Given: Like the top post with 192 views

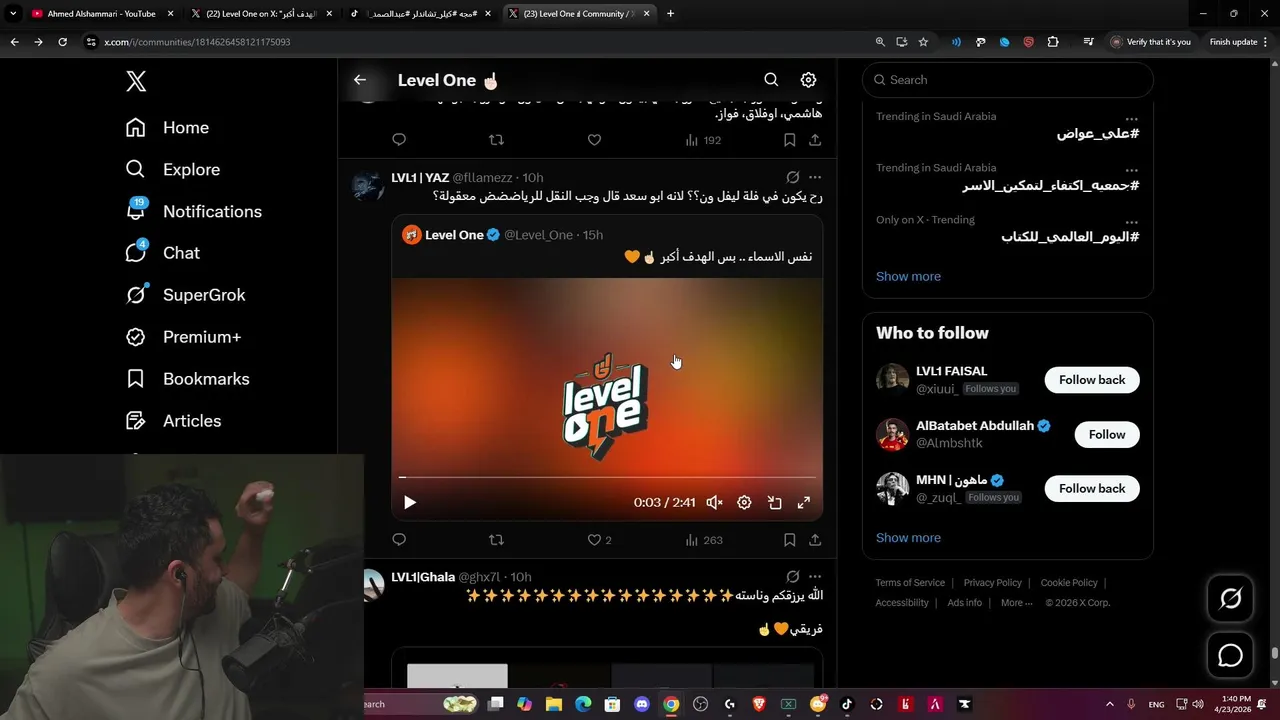Looking at the screenshot, I should [x=594, y=140].
